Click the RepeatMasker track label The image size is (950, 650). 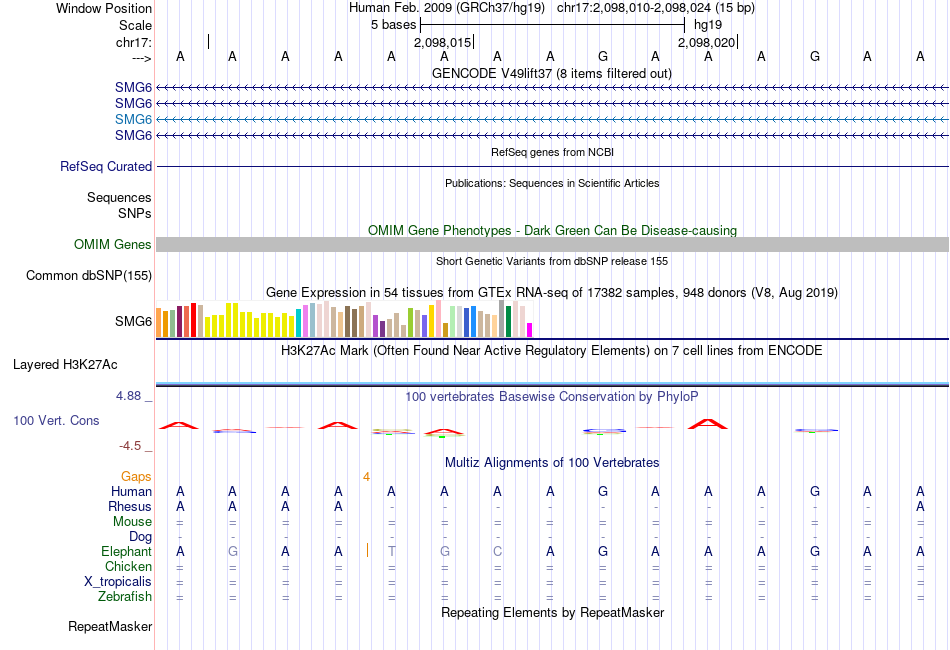point(110,626)
